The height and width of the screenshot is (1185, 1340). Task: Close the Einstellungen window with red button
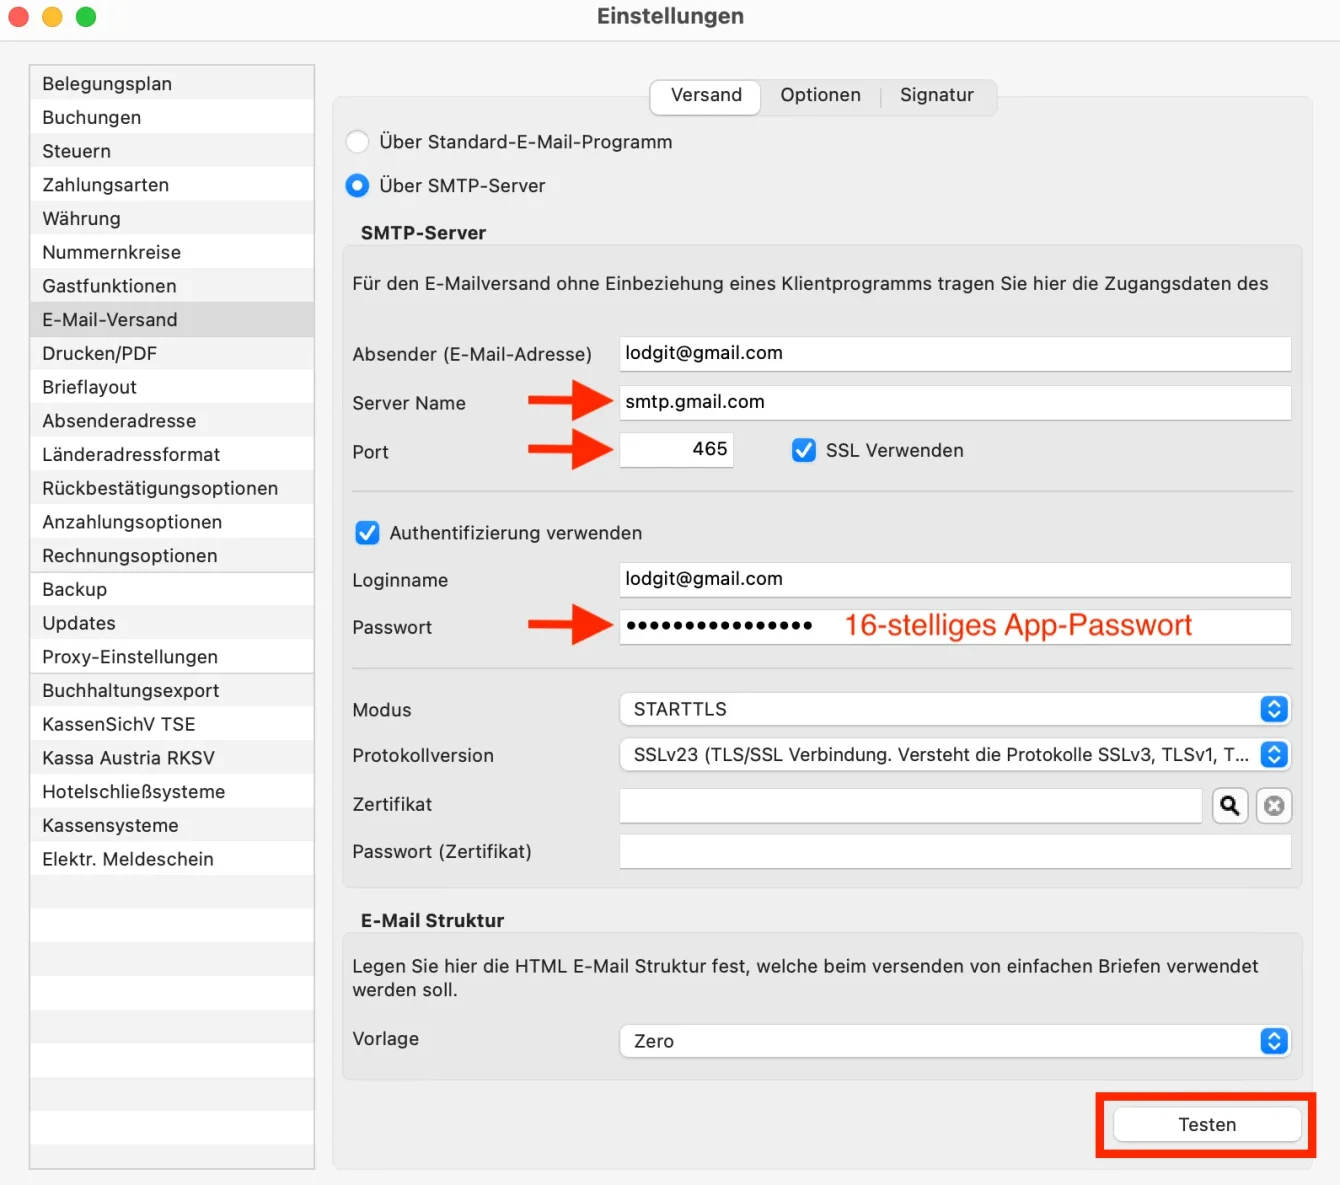[x=18, y=17]
